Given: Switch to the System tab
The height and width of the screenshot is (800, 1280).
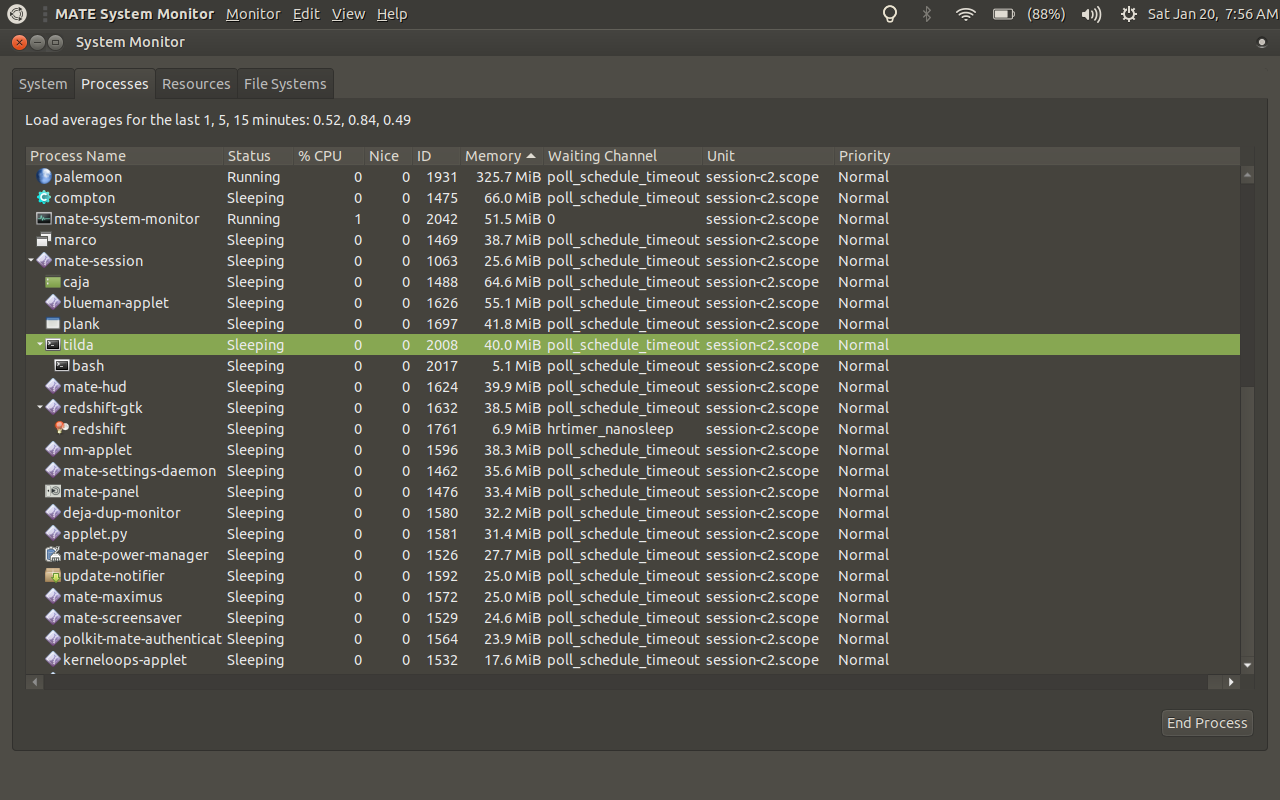Looking at the screenshot, I should 43,84.
